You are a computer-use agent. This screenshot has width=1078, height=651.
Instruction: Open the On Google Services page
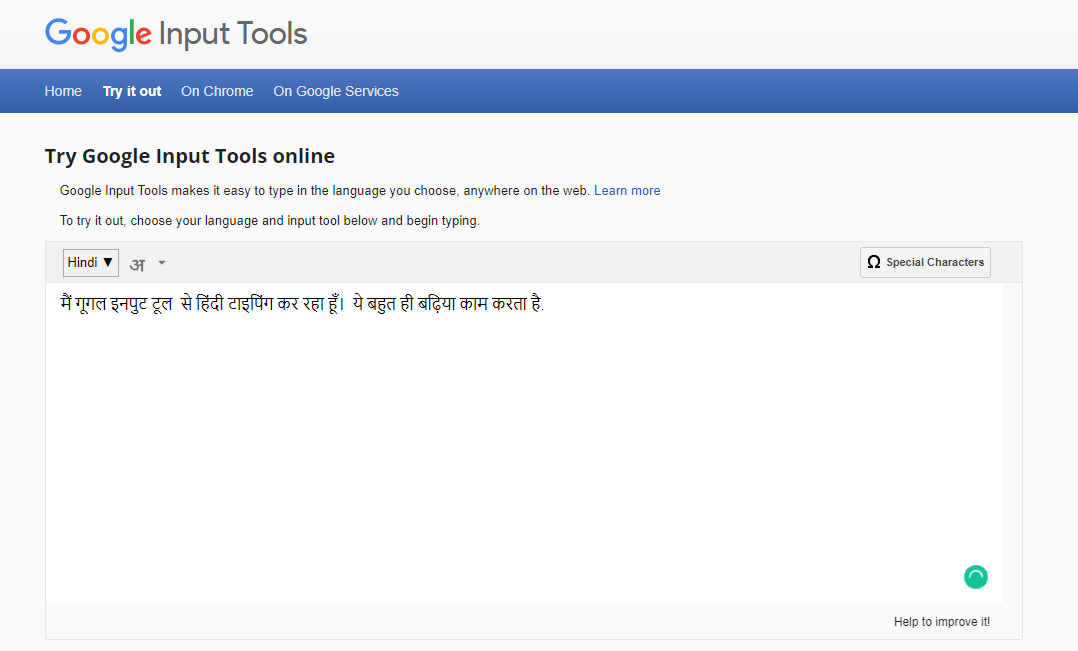(x=335, y=91)
